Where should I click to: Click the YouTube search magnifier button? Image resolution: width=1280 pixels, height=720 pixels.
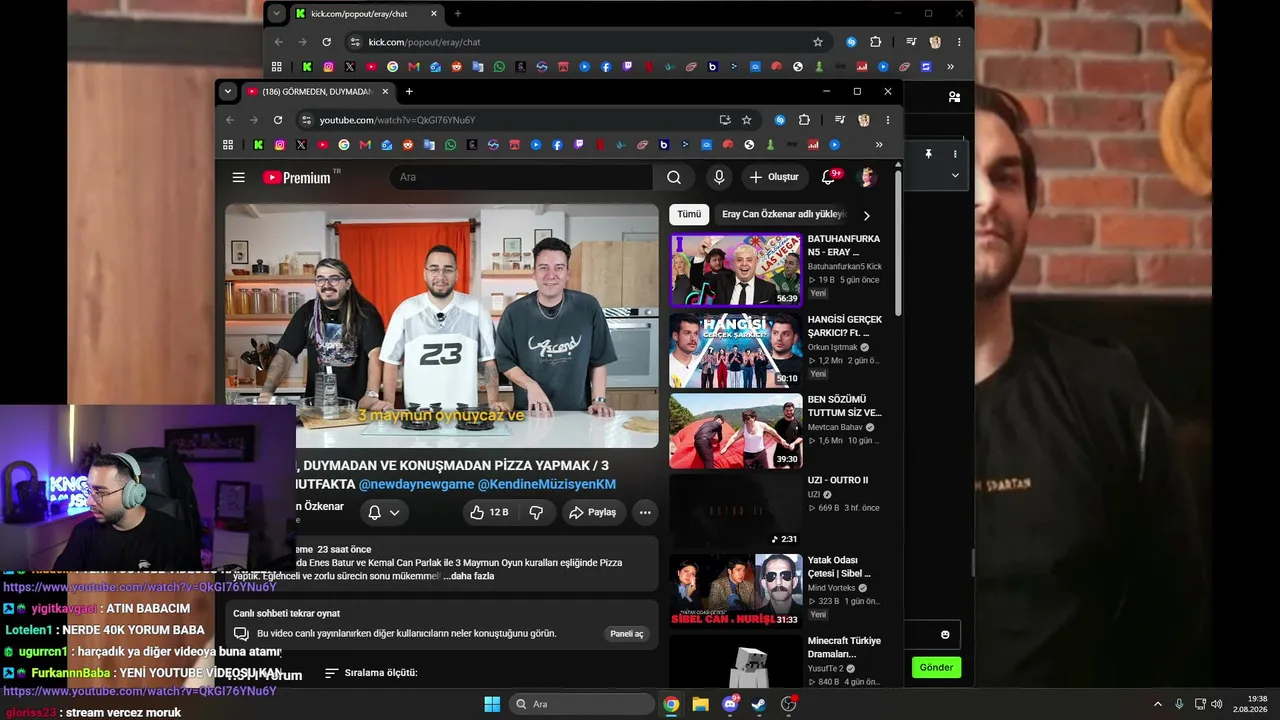coord(674,177)
